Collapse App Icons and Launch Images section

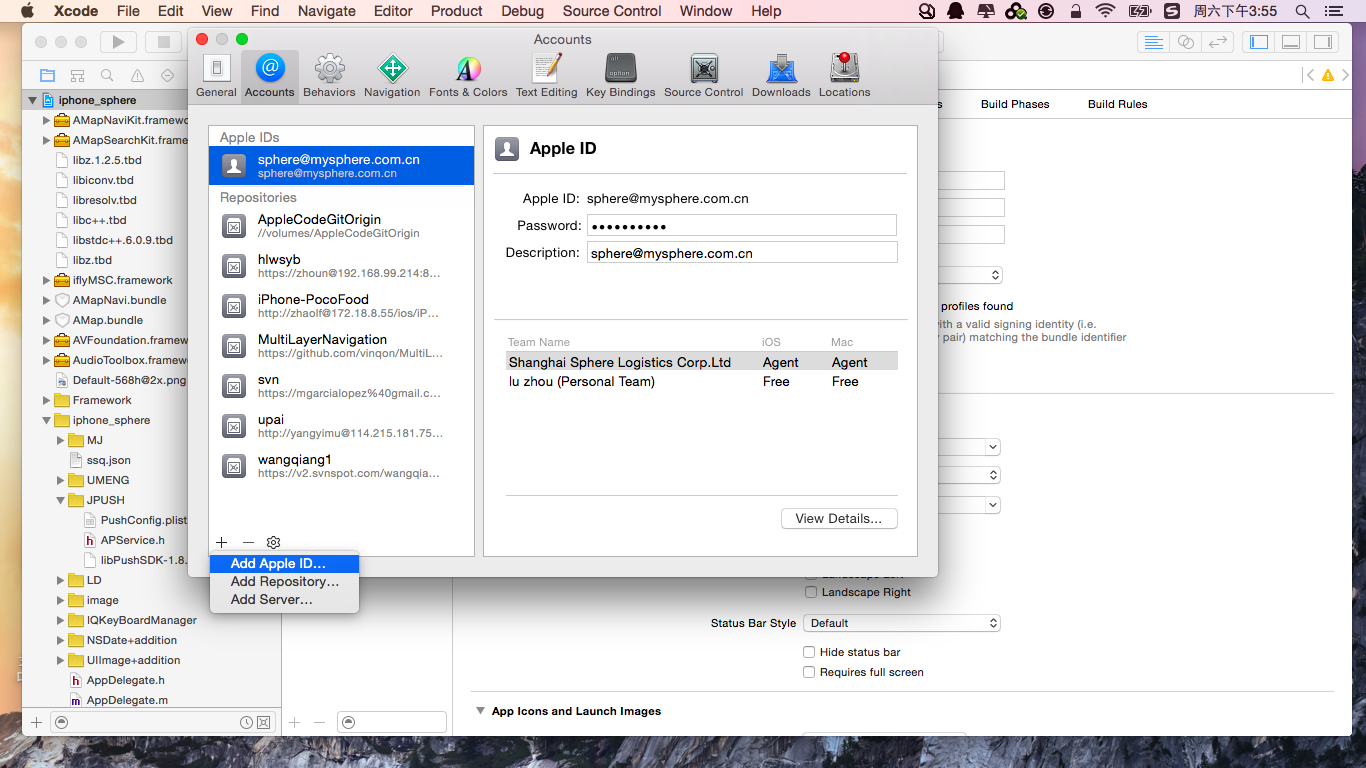[x=480, y=711]
